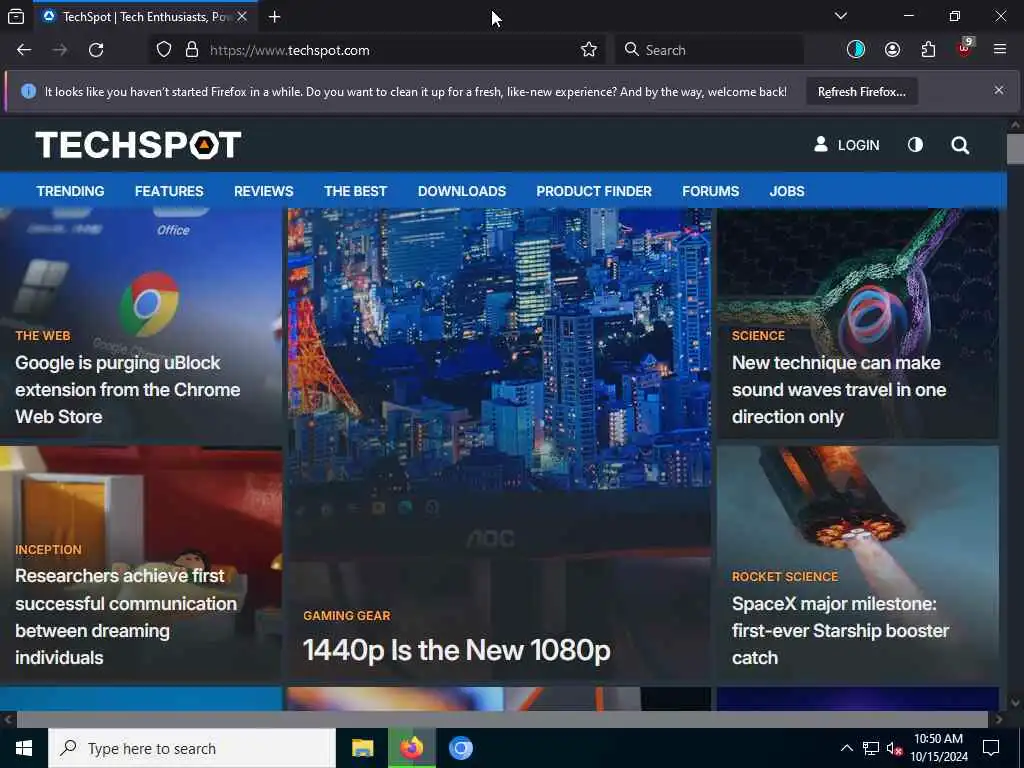Open THE BEST menu
Image resolution: width=1024 pixels, height=768 pixels.
pyautogui.click(x=355, y=191)
